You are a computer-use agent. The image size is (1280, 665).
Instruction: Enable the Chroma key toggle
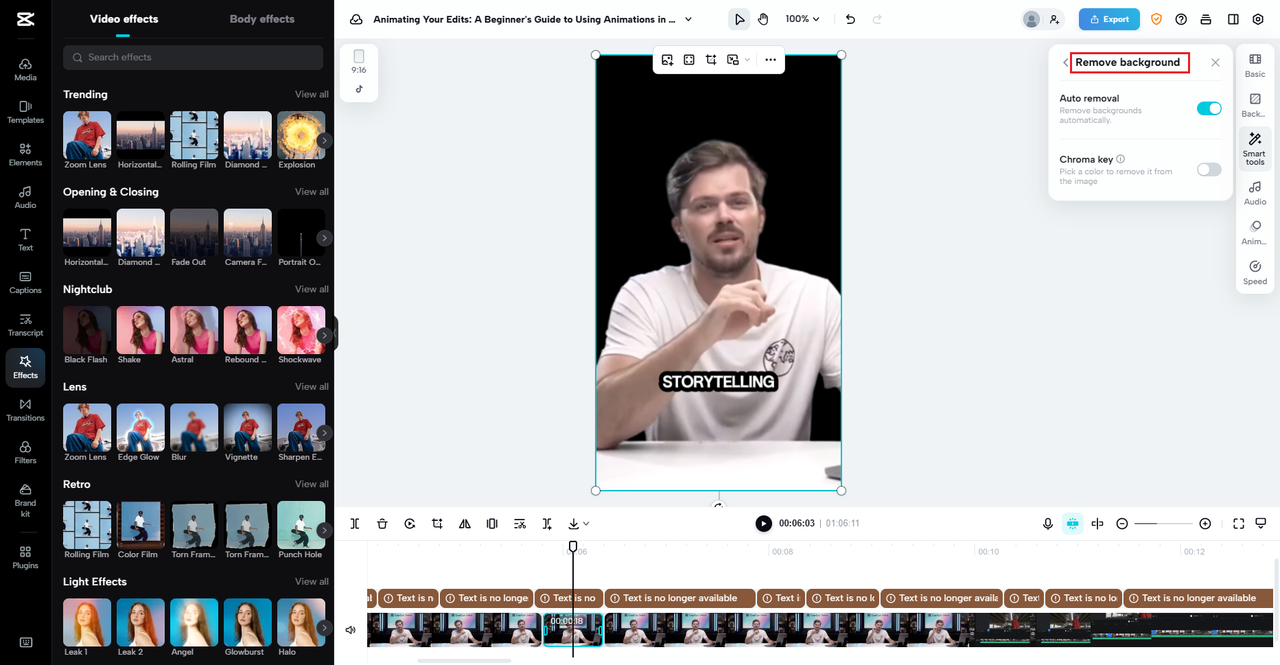click(x=1209, y=169)
